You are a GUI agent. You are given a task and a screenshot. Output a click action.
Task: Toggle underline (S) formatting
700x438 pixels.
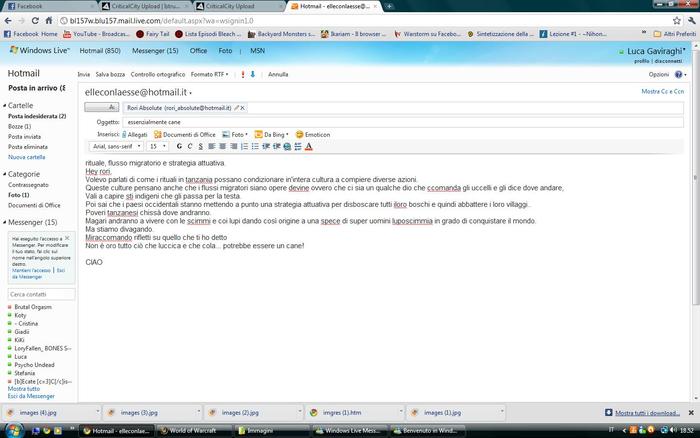point(200,146)
